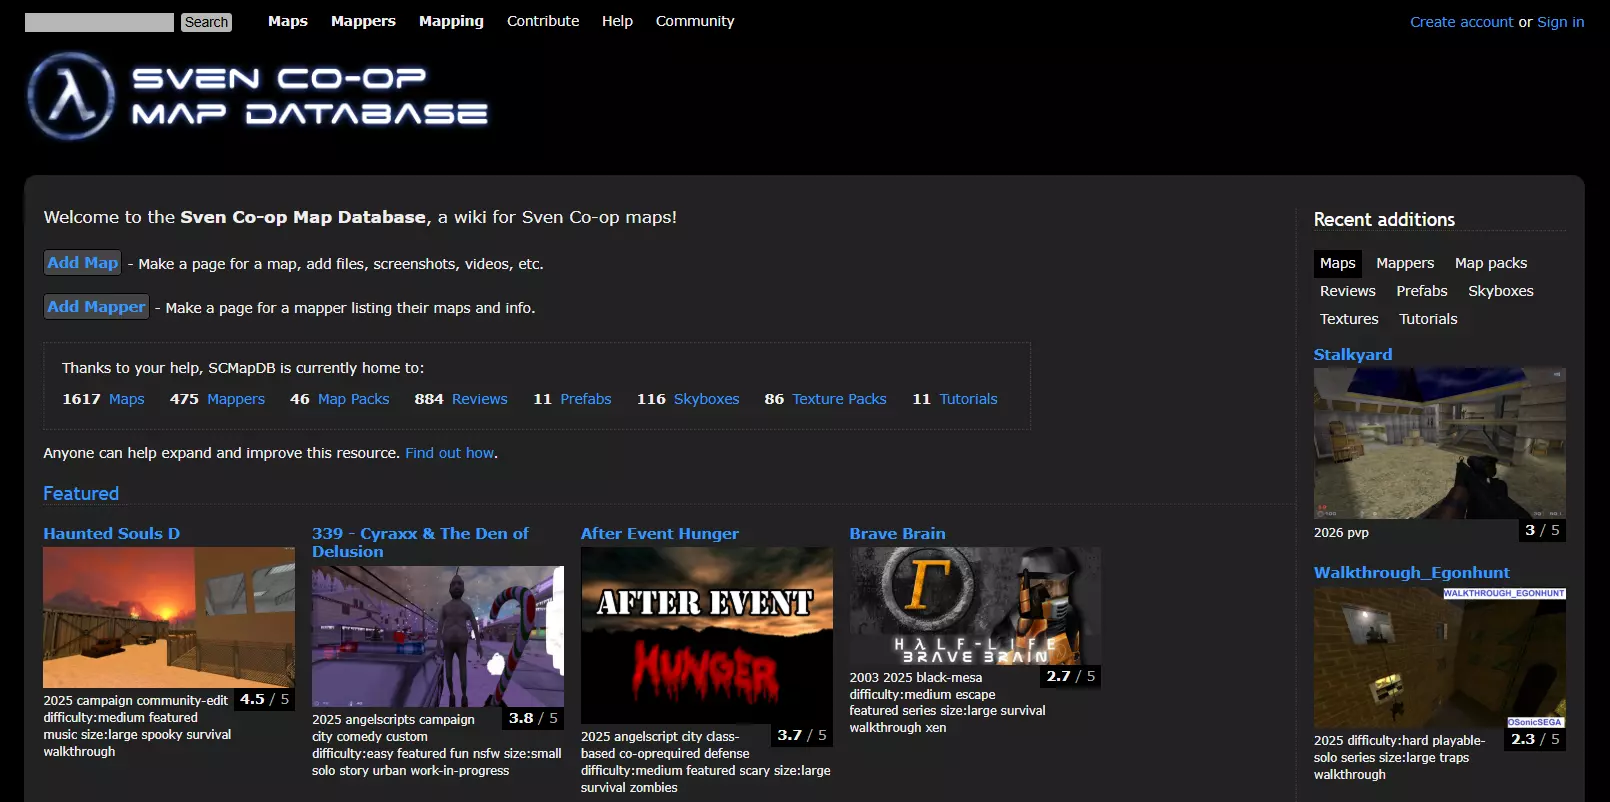The image size is (1610, 802).
Task: Click the Find out how link
Action: (450, 453)
